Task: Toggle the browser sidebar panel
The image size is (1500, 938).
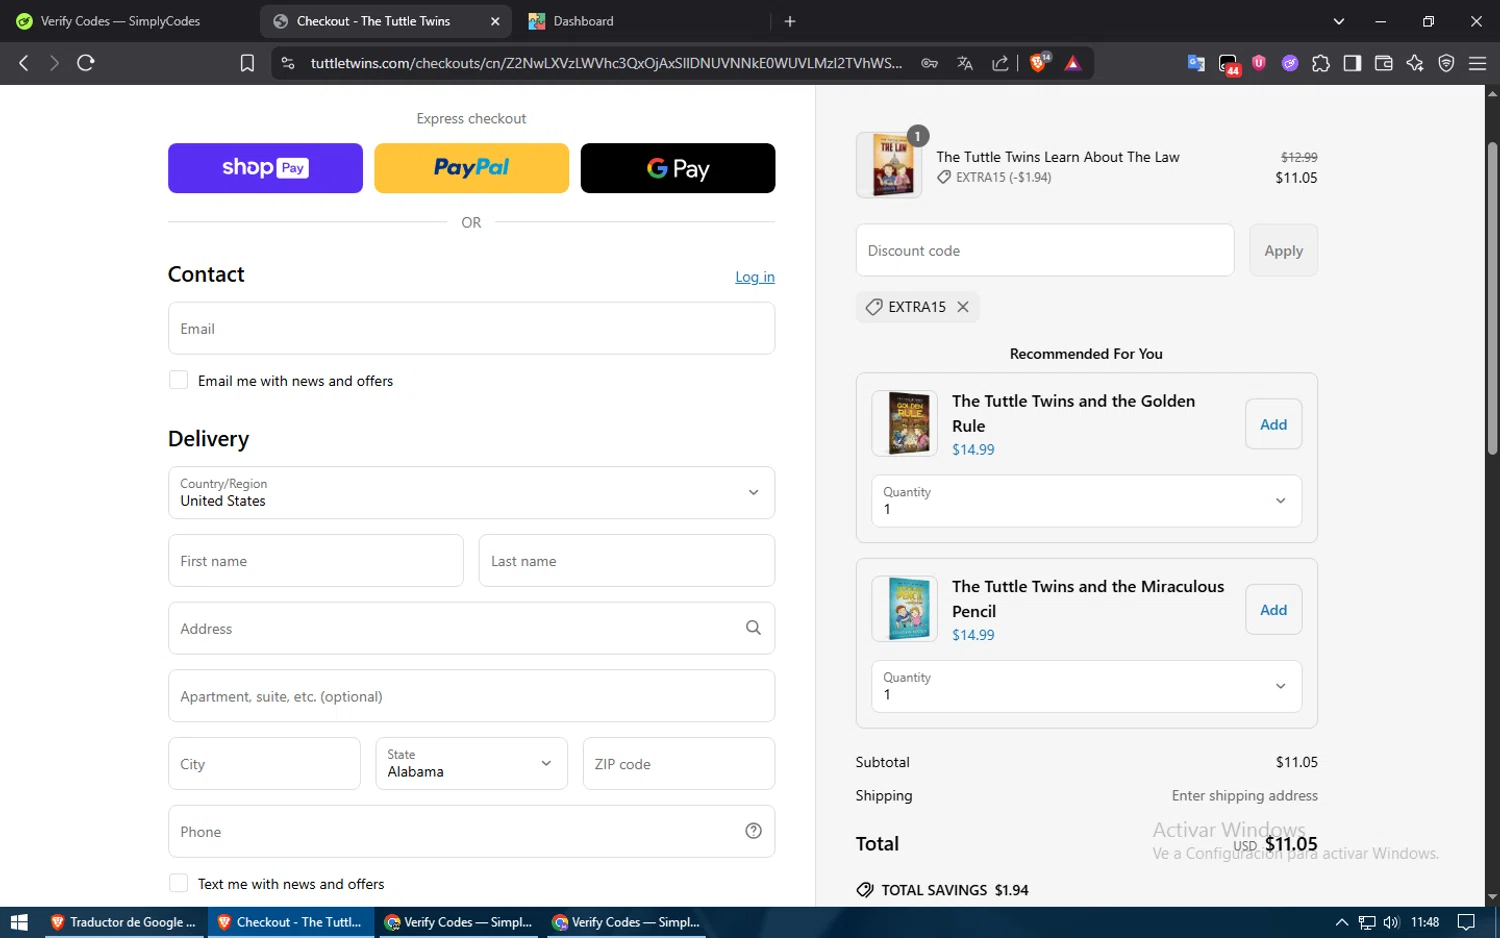Action: 1352,63
